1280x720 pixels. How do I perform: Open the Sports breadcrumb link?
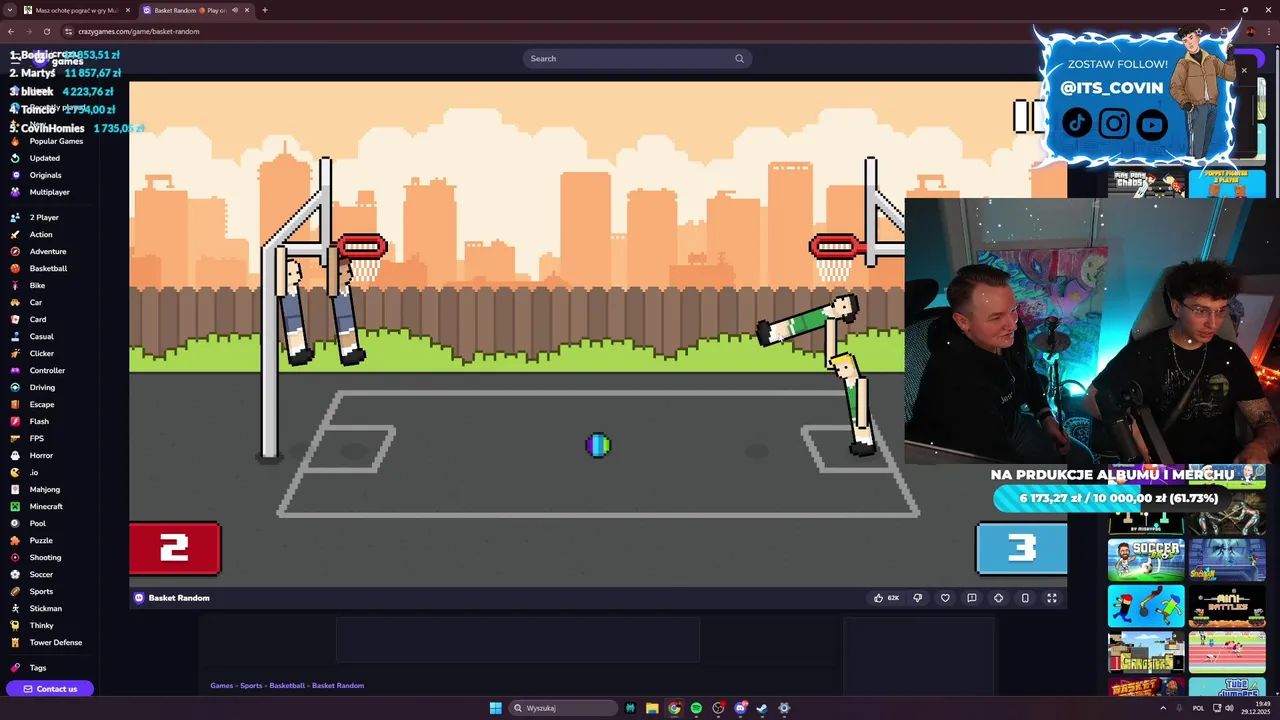pos(251,686)
